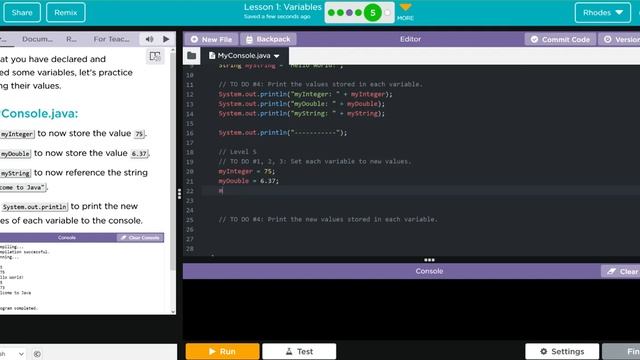Click the MyConsole.java file tab
The image size is (640, 360).
(x=244, y=56)
